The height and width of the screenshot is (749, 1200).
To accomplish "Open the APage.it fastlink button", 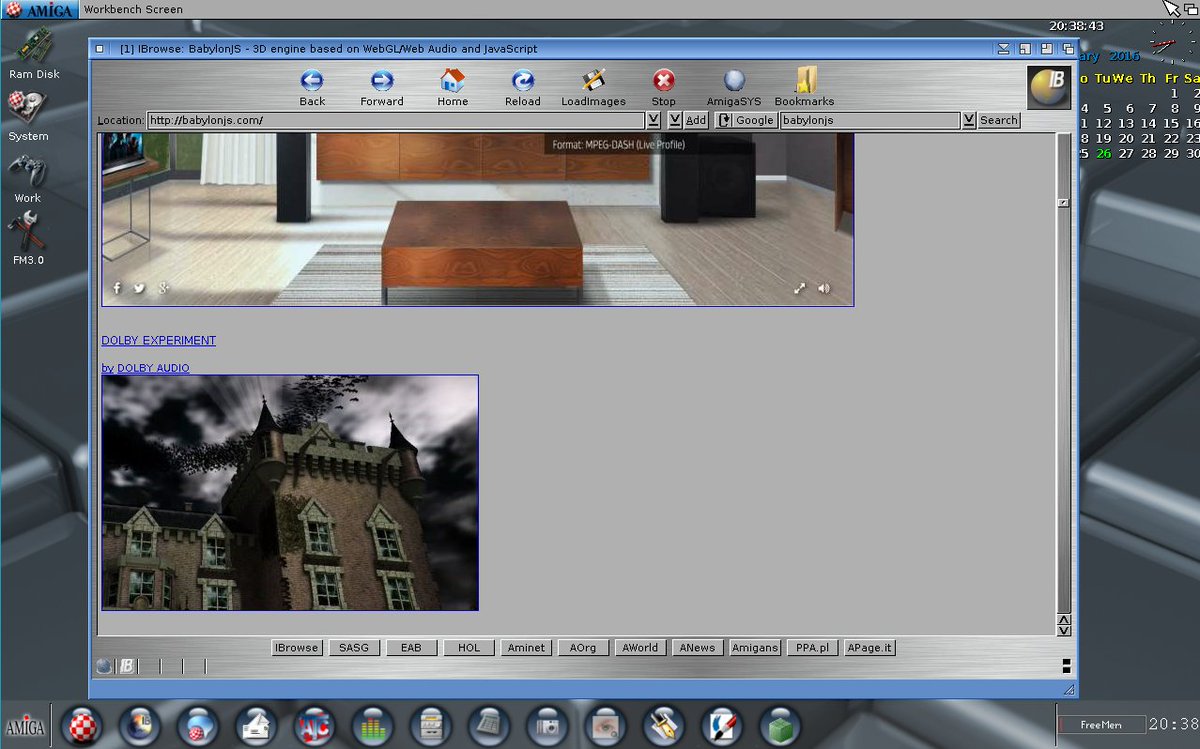I will [870, 648].
